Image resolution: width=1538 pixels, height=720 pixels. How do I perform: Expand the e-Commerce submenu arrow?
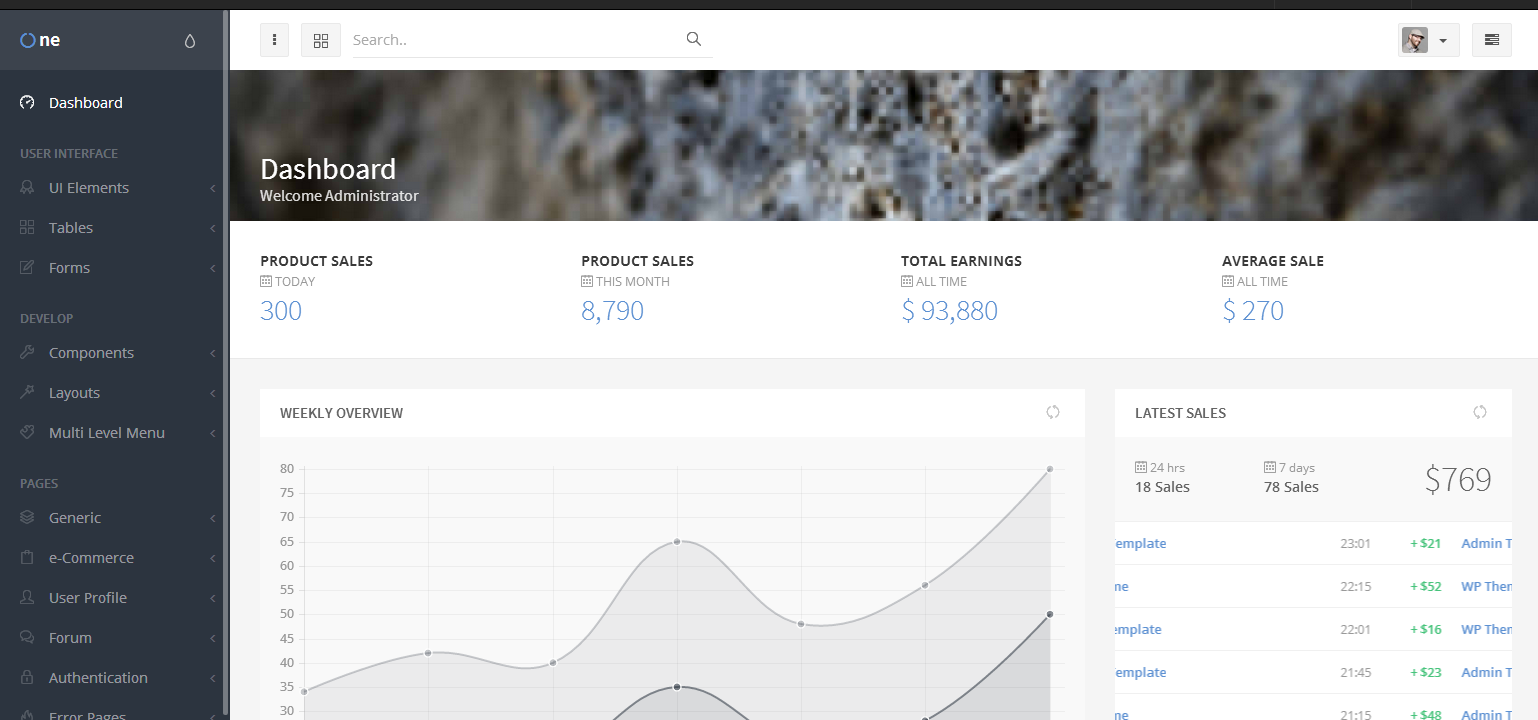pos(213,558)
